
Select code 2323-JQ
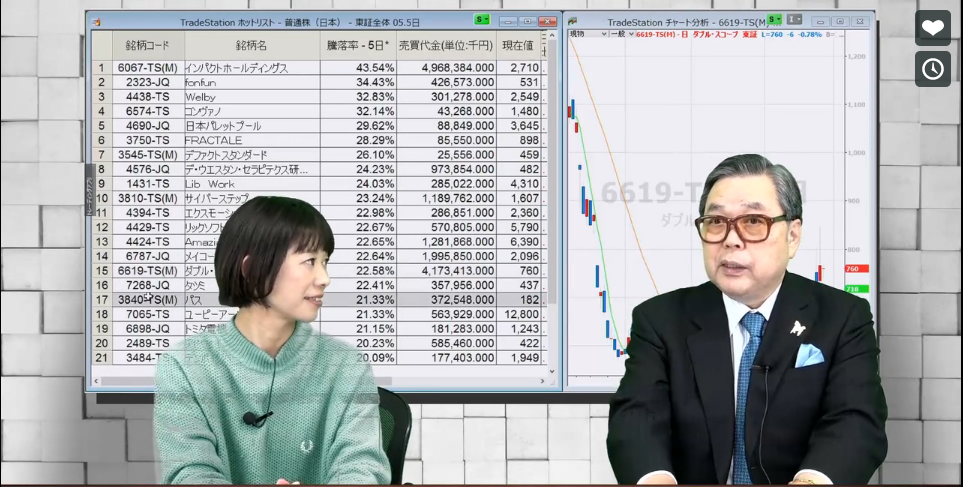point(147,82)
